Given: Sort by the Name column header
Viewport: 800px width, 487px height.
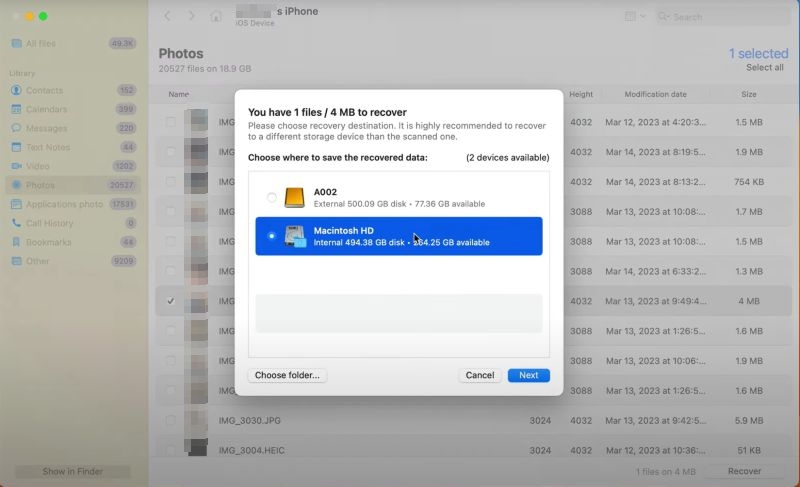Looking at the screenshot, I should (x=179, y=94).
